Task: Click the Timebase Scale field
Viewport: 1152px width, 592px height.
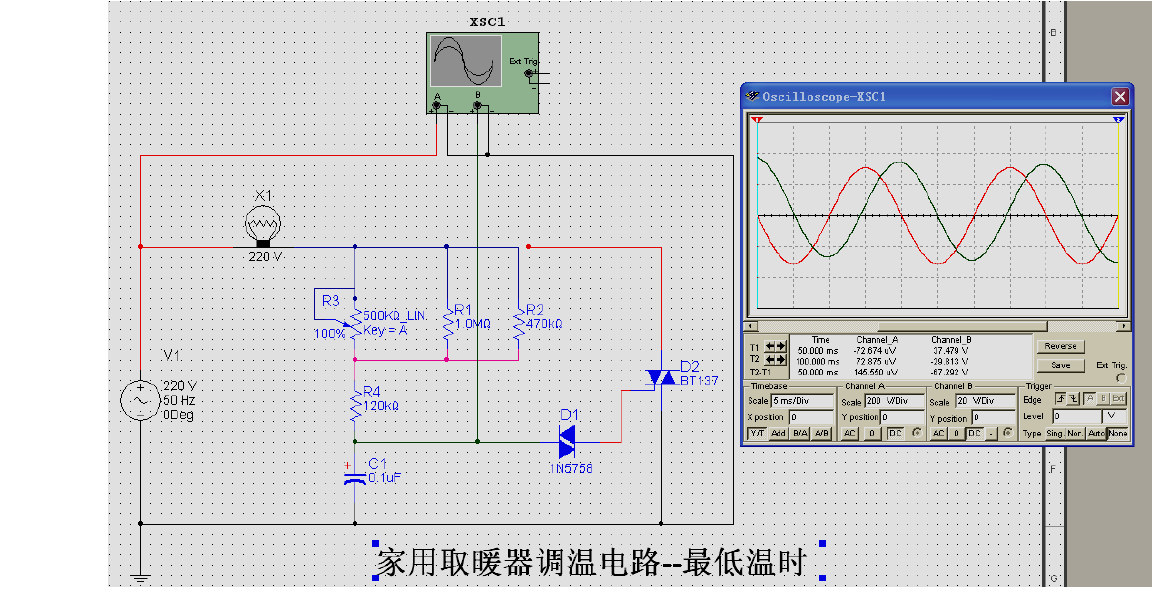Action: click(802, 401)
